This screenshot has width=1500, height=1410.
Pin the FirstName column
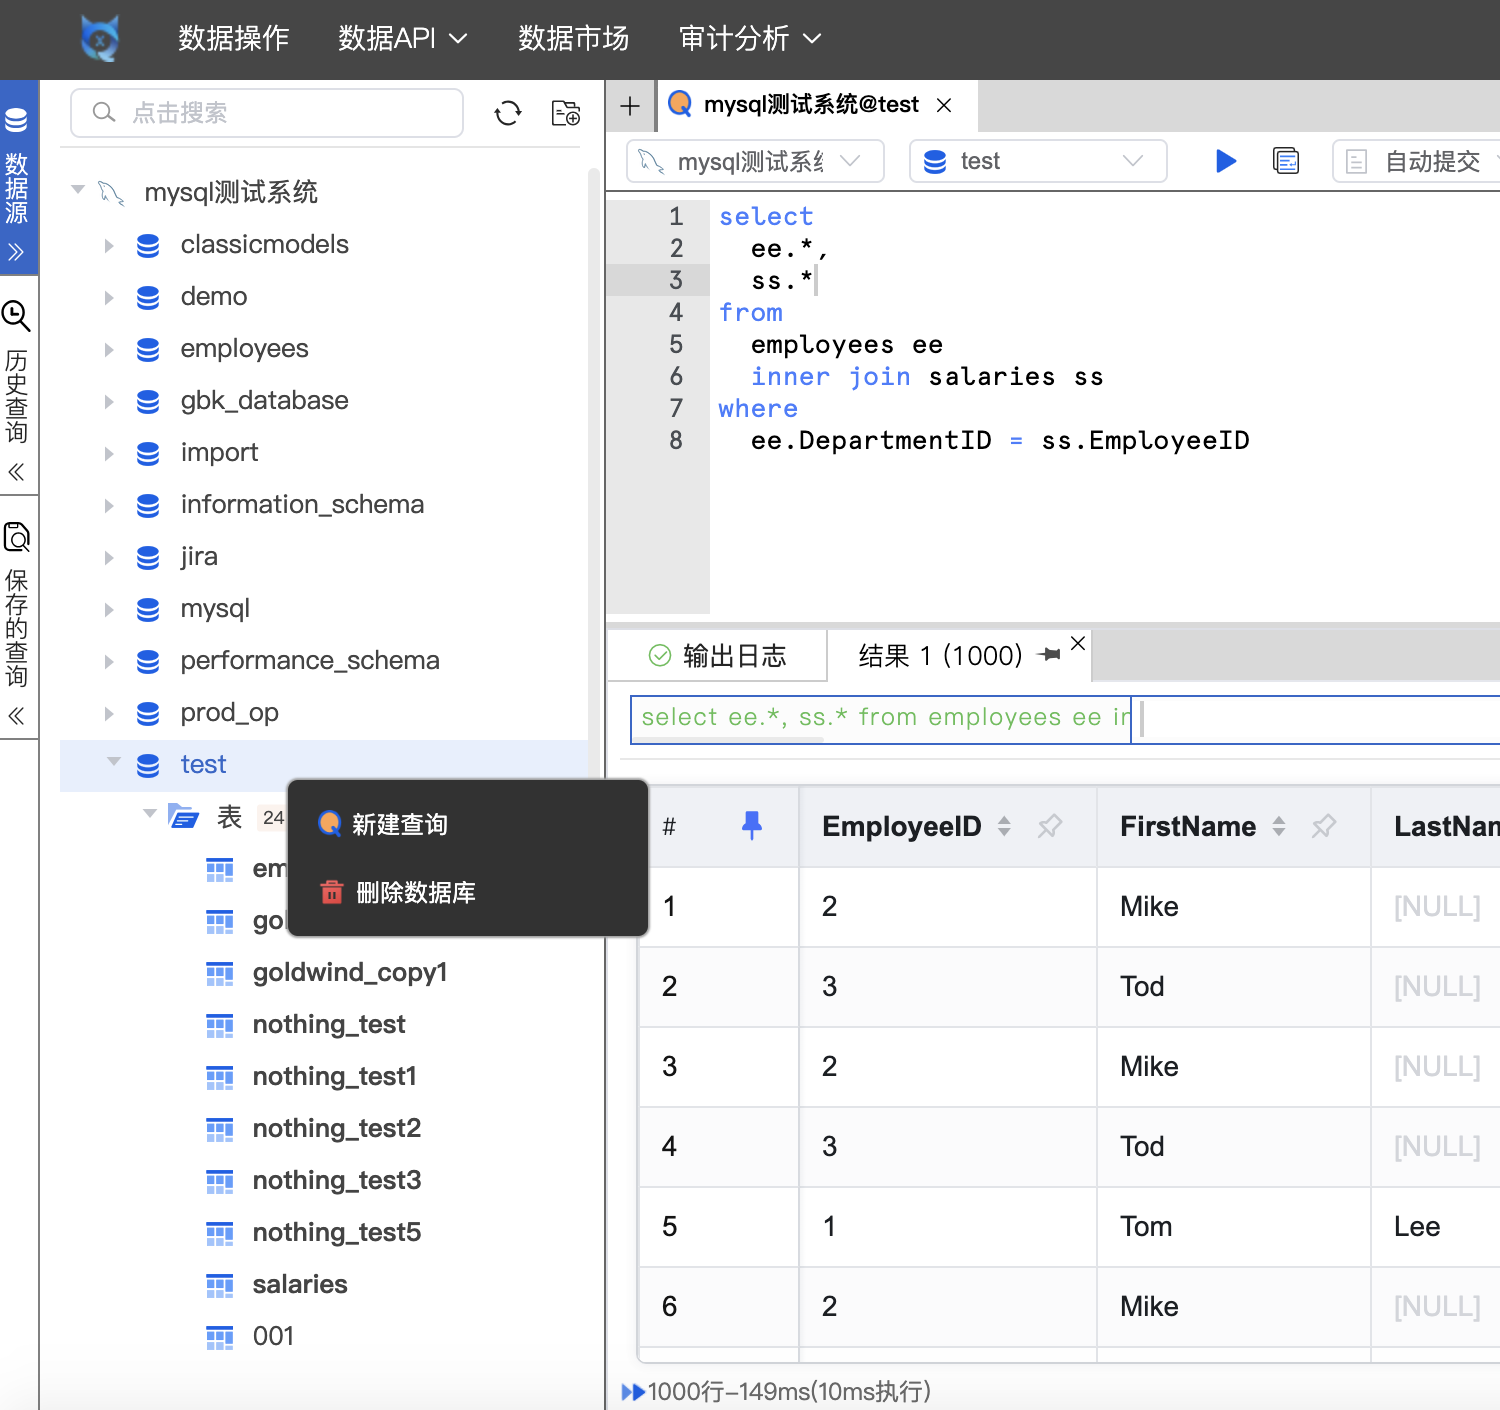tap(1323, 826)
